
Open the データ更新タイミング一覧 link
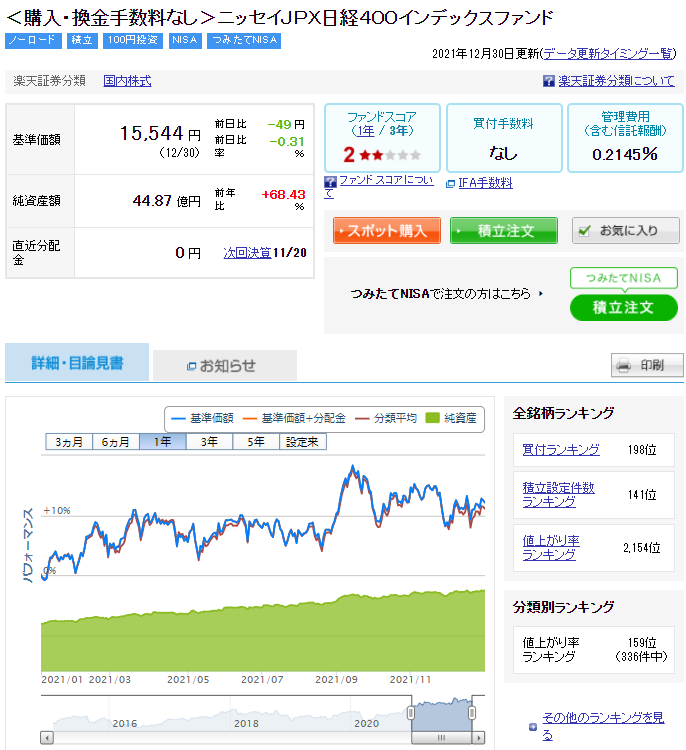[x=608, y=54]
